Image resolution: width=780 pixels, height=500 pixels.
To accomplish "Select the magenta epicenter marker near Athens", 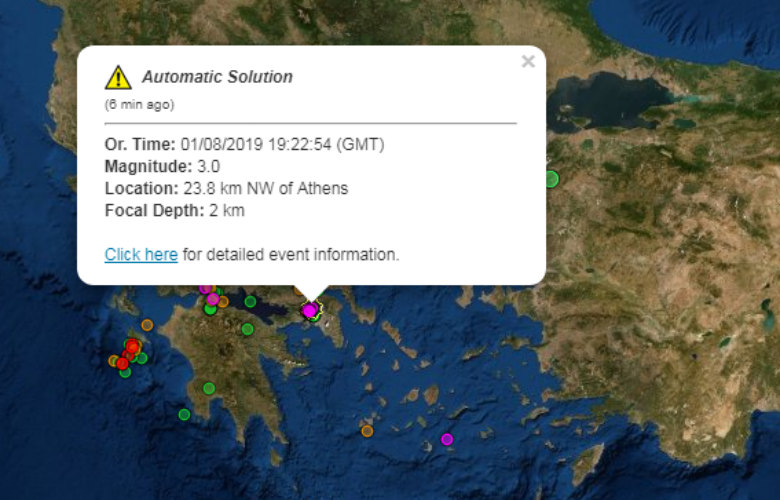I will 309,311.
